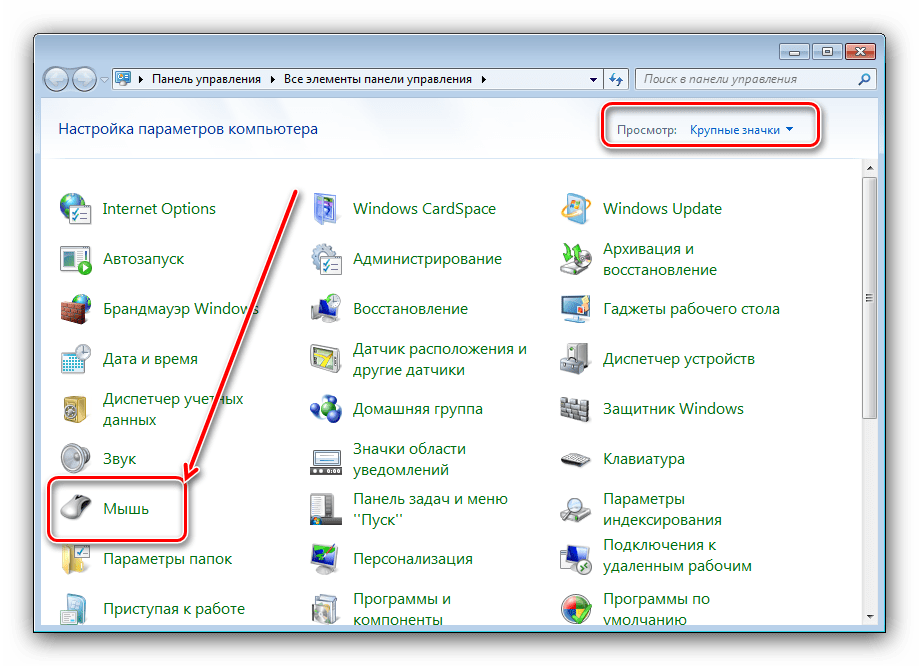Open the Программы по умолчанию link
Image resolution: width=919 pixels, height=666 pixels.
click(656, 609)
